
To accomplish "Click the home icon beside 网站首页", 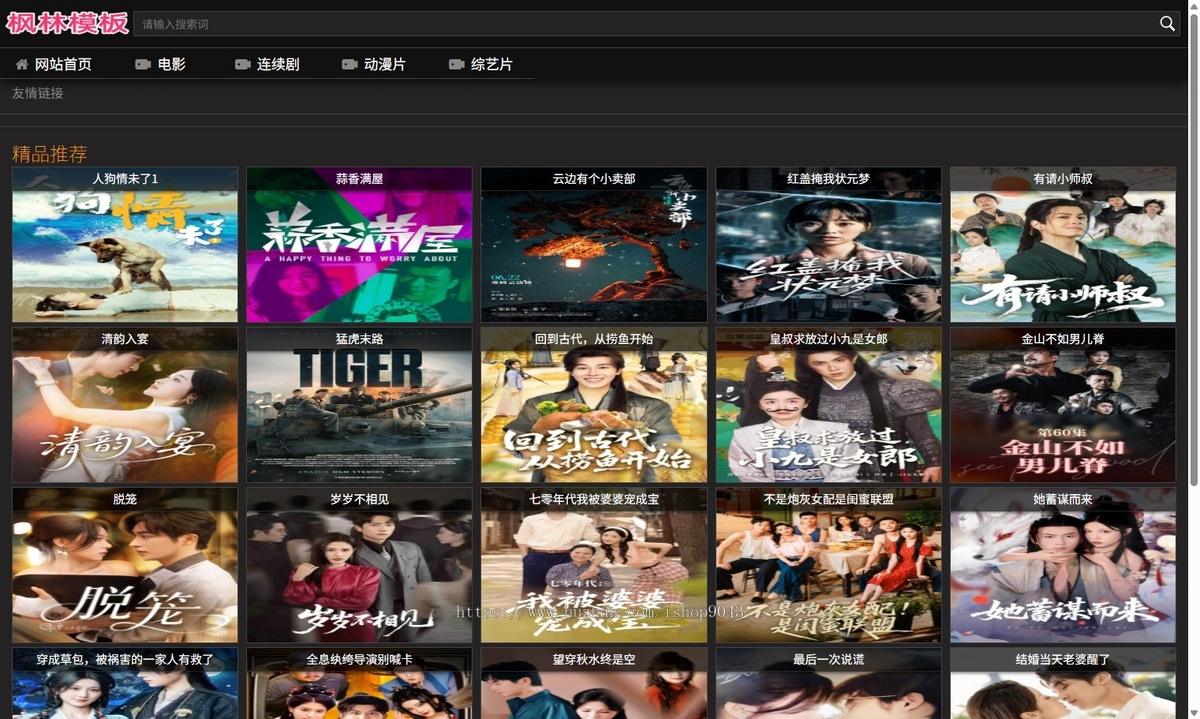I will point(22,64).
